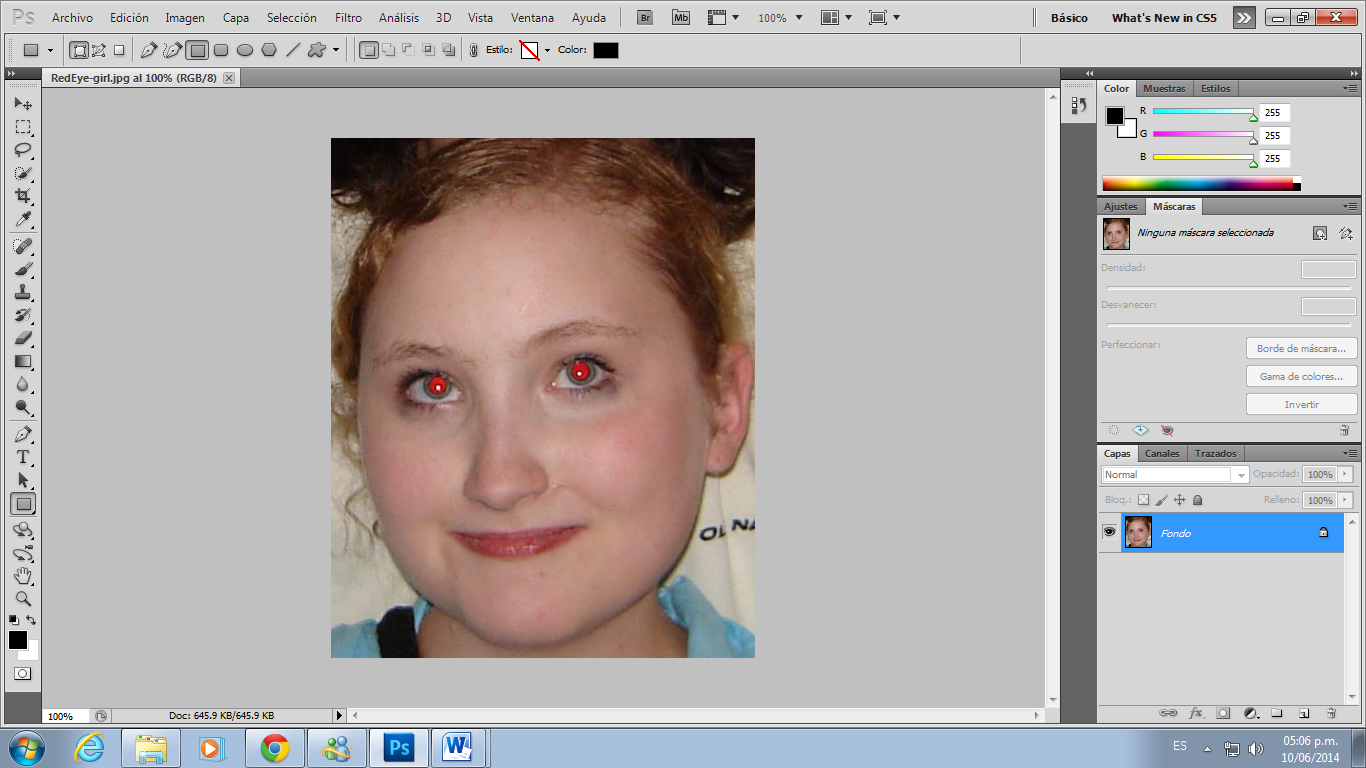Select the Dodge tool
This screenshot has width=1366, height=768.
pyautogui.click(x=23, y=407)
